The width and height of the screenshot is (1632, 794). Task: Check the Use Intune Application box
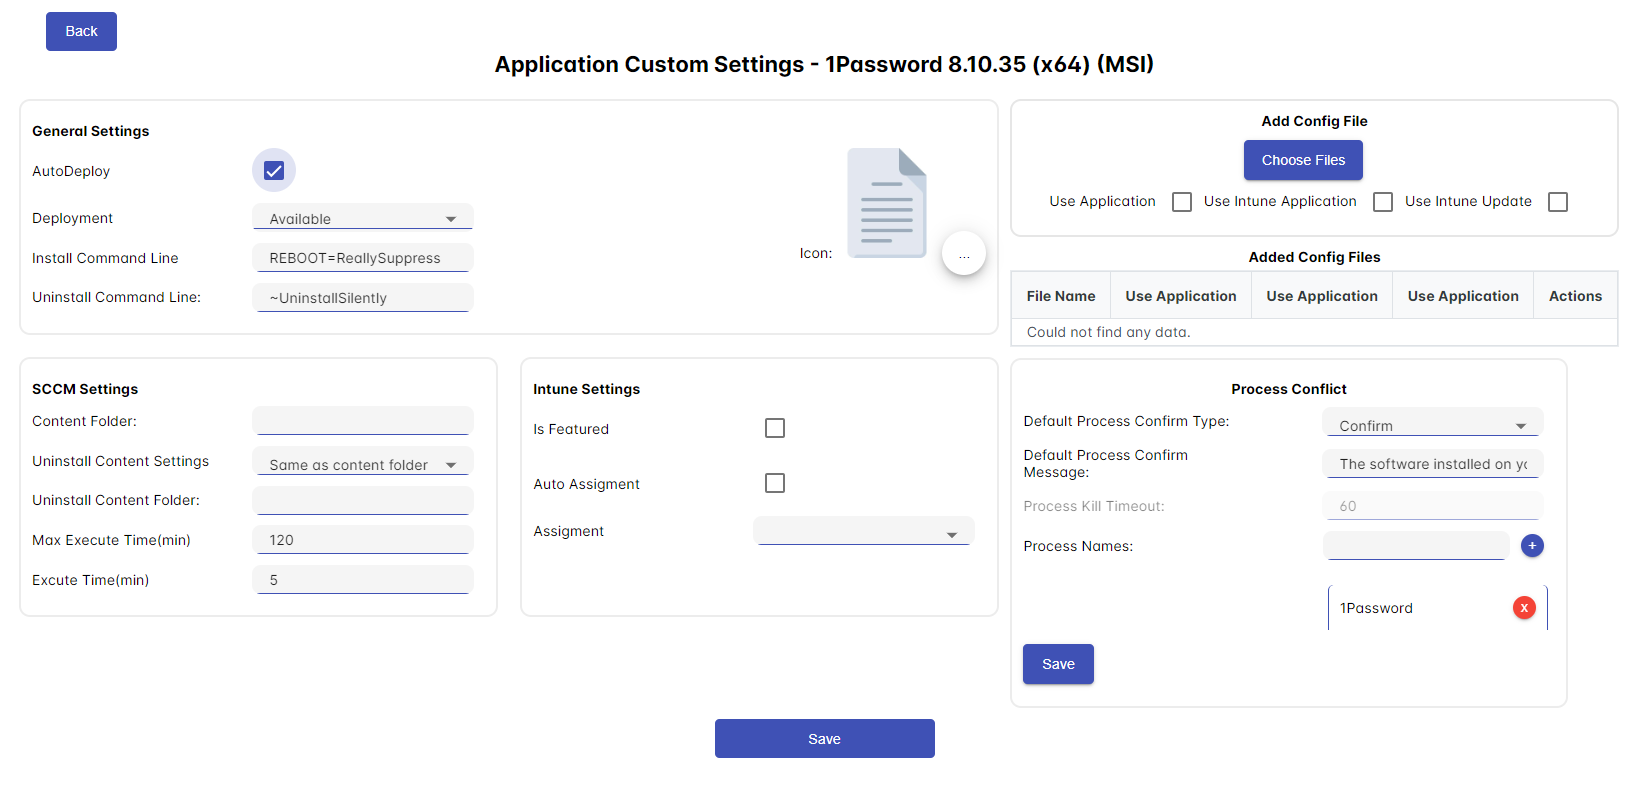coord(1383,202)
